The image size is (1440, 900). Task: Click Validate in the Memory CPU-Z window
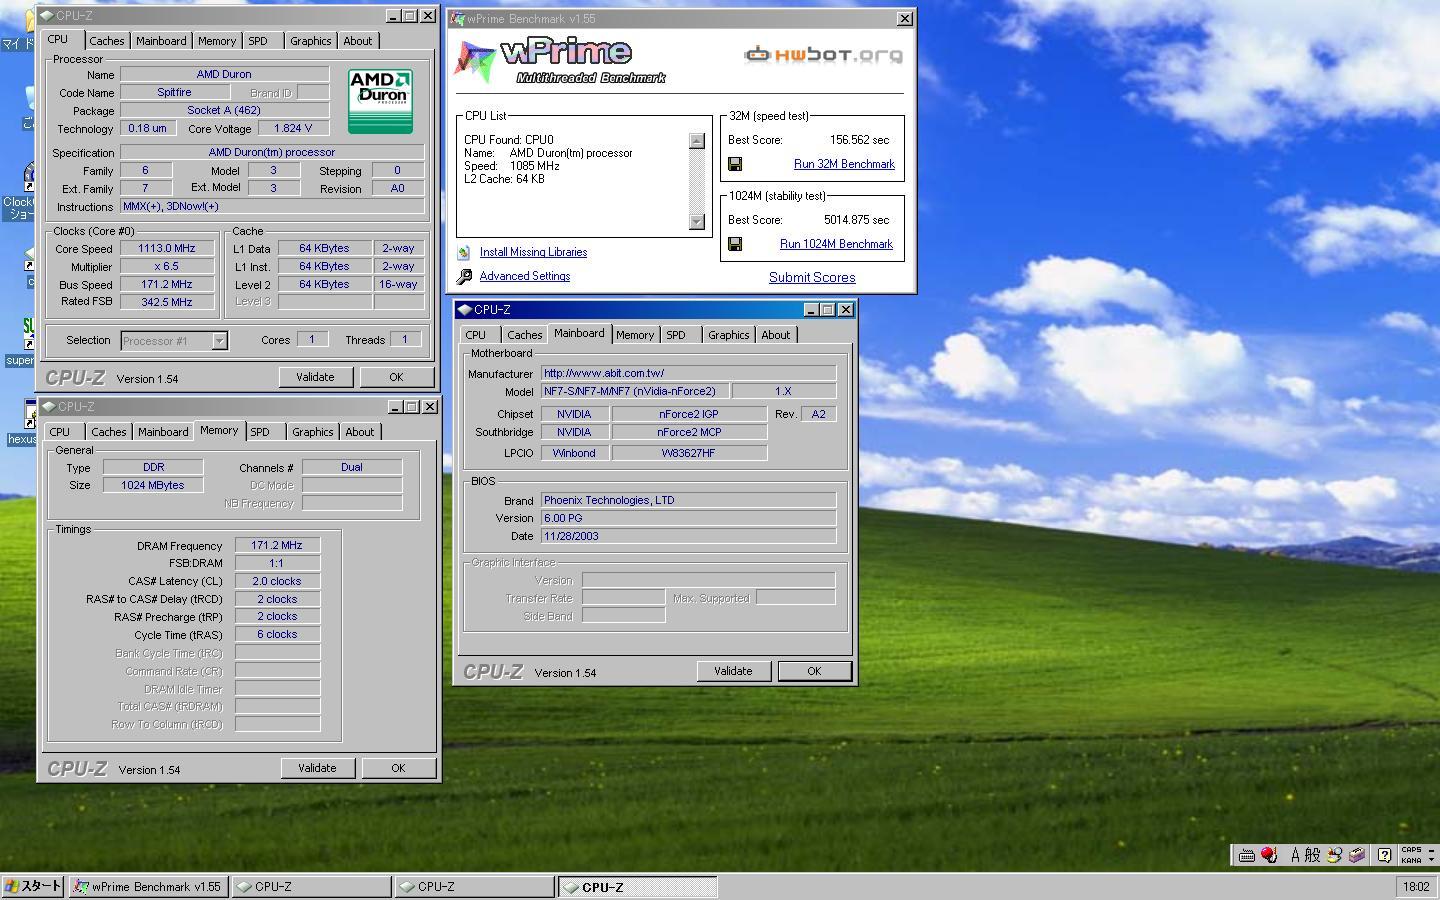(317, 768)
